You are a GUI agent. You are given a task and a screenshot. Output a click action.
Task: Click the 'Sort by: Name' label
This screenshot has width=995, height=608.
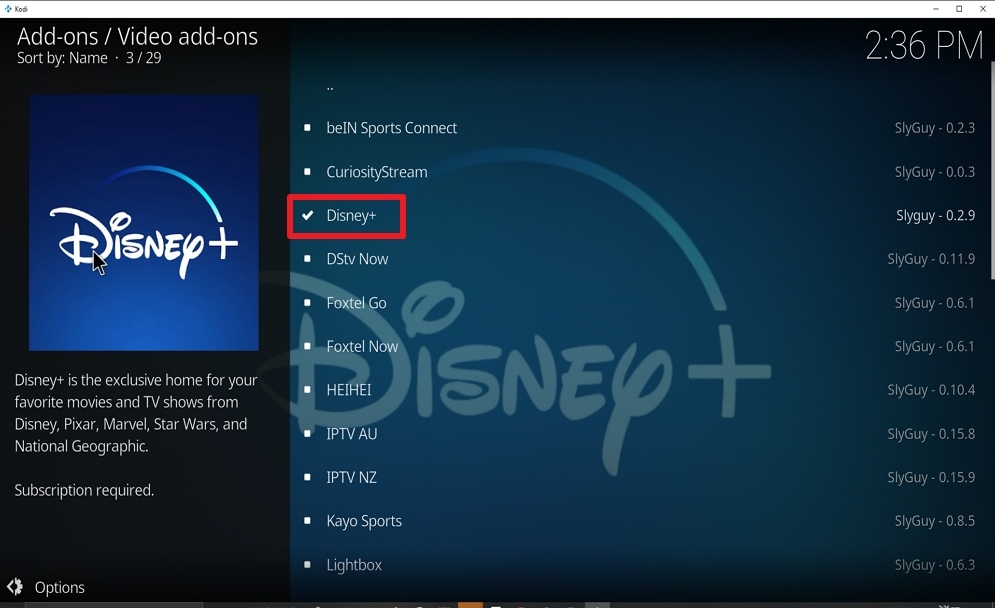tap(62, 58)
